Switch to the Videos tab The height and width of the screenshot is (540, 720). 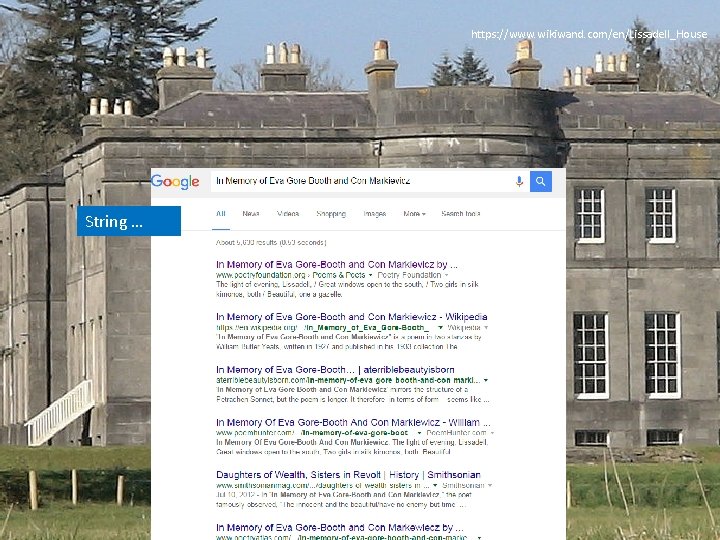[x=288, y=214]
